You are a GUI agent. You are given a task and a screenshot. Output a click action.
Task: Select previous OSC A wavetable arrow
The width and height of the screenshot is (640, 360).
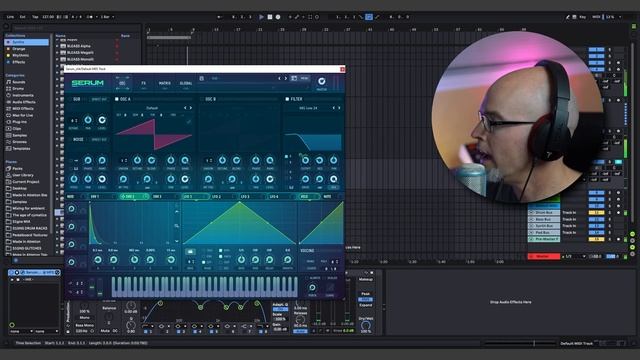(185, 108)
